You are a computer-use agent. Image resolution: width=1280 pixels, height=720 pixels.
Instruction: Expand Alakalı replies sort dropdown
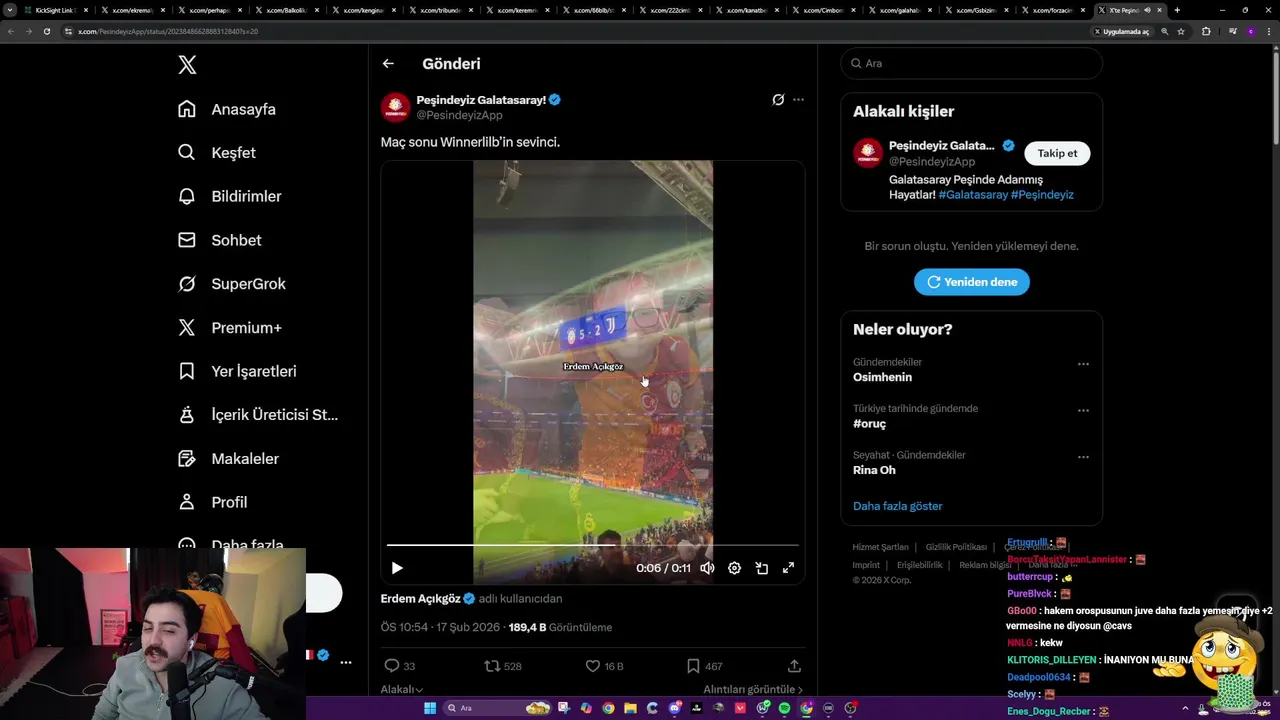coord(402,689)
